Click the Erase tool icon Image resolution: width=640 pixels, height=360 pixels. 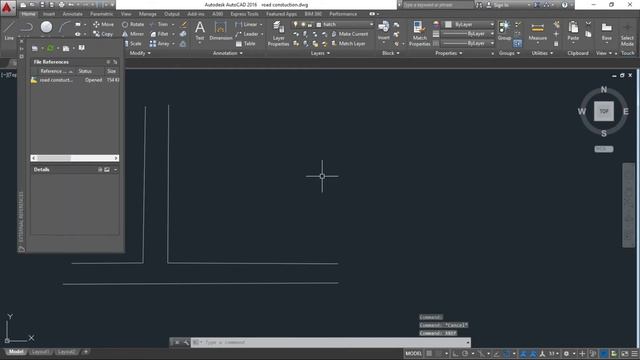184,24
